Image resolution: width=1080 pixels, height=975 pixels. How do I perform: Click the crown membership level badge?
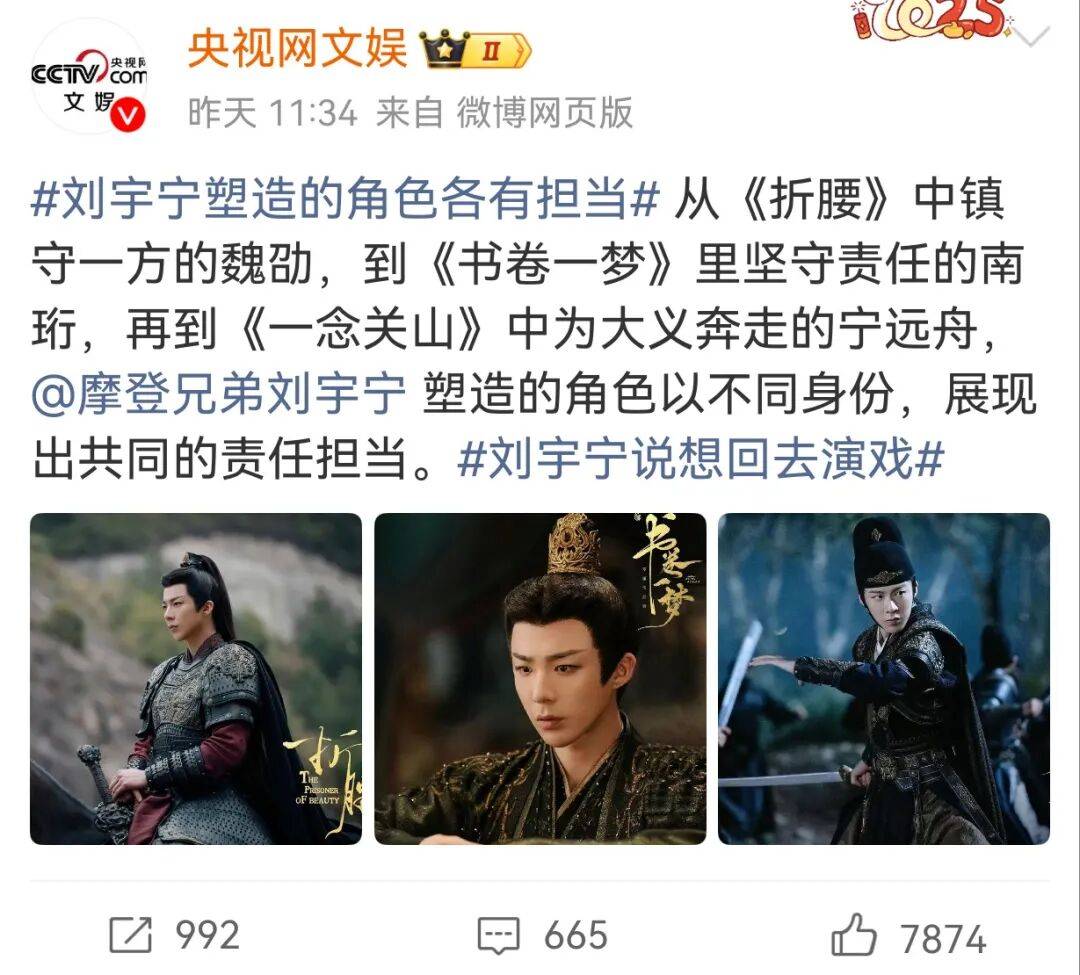(475, 50)
